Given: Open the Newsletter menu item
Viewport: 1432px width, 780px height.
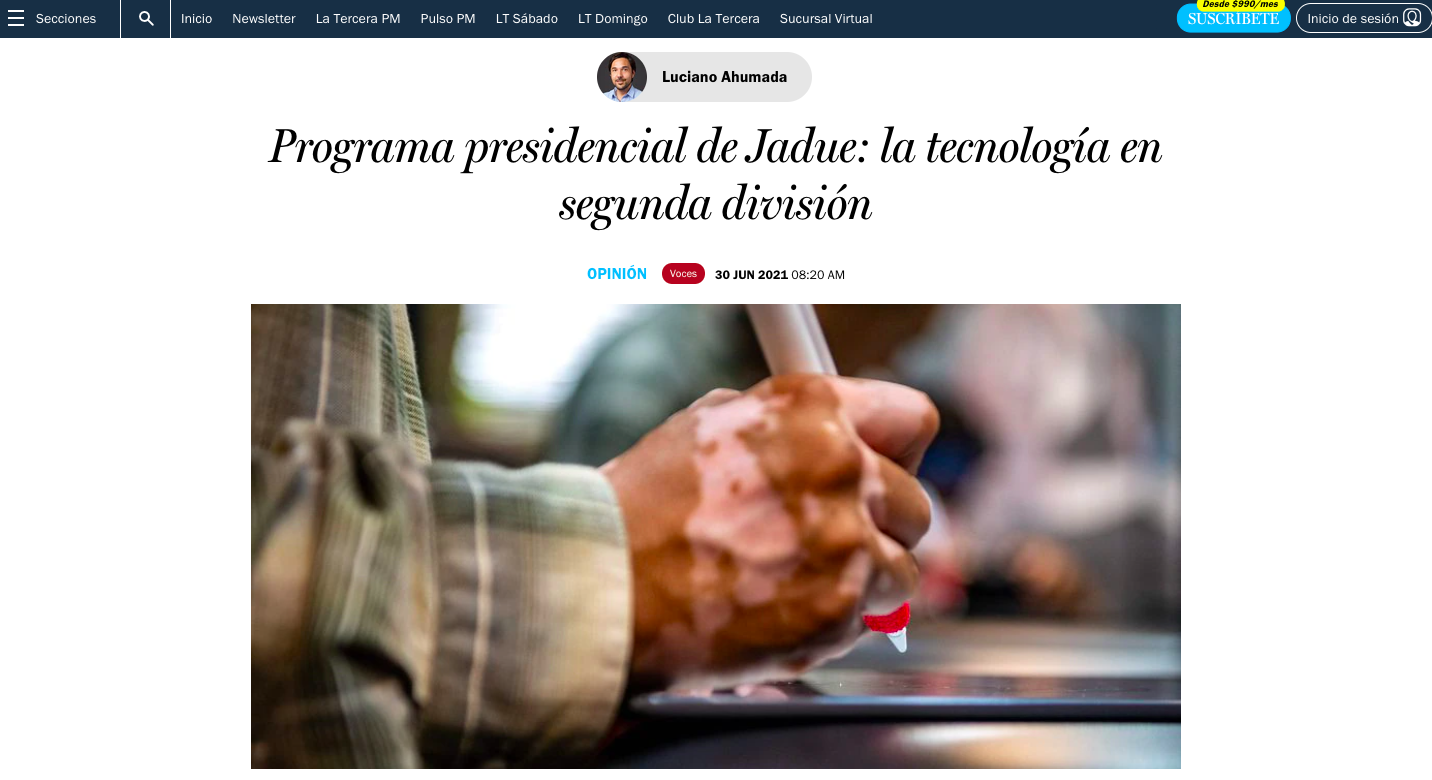Looking at the screenshot, I should [x=264, y=19].
